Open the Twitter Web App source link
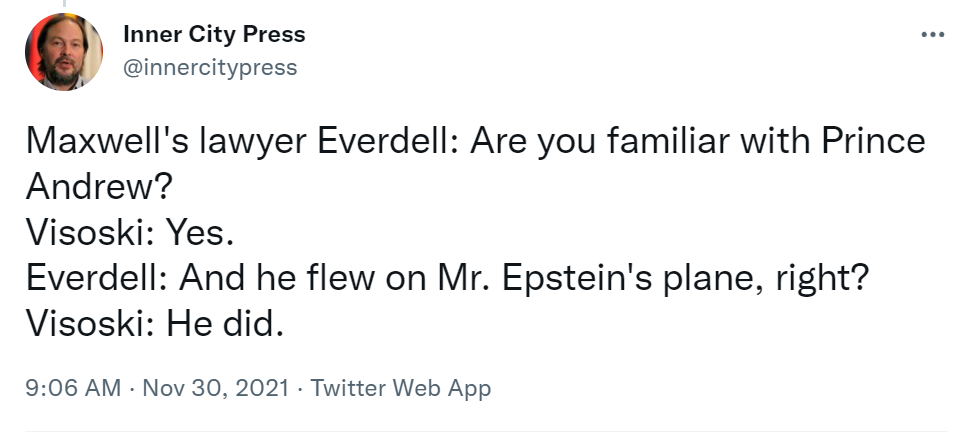Image resolution: width=965 pixels, height=447 pixels. [401, 387]
